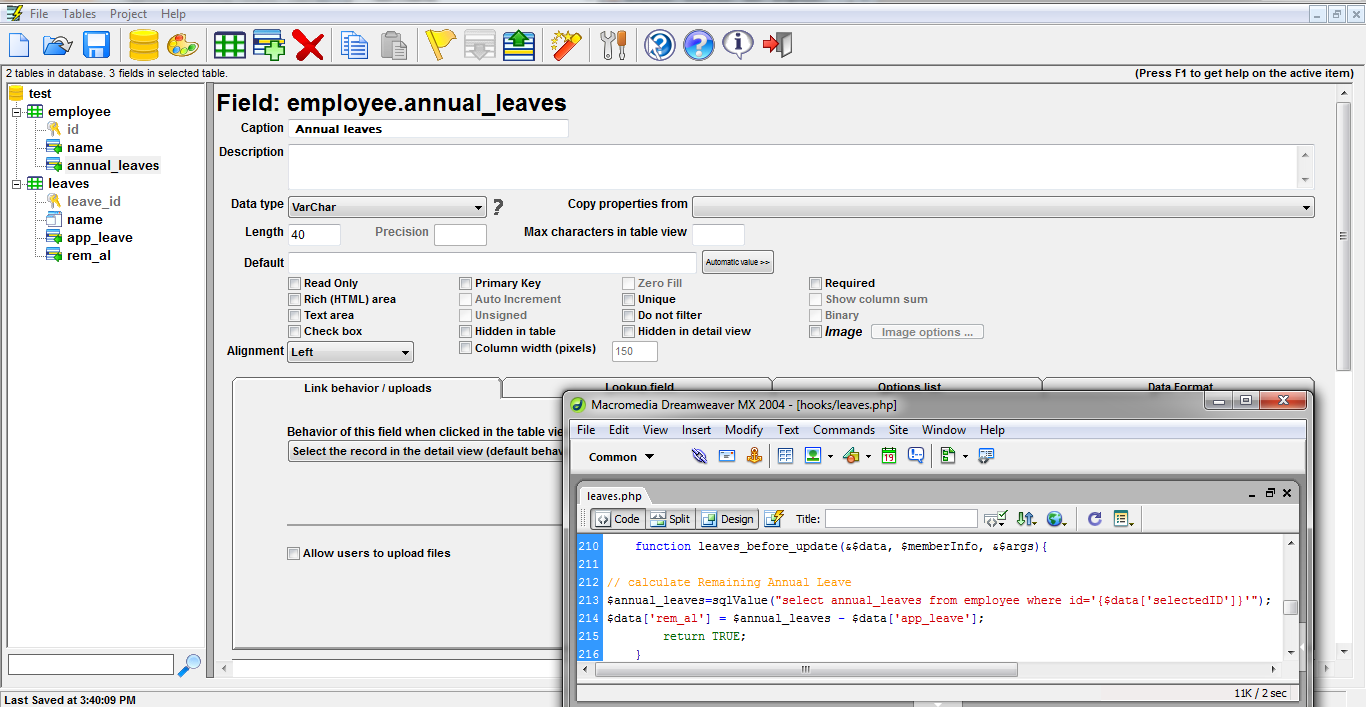This screenshot has width=1366, height=707.
Task: Toggle the Read Only checkbox
Action: click(295, 283)
